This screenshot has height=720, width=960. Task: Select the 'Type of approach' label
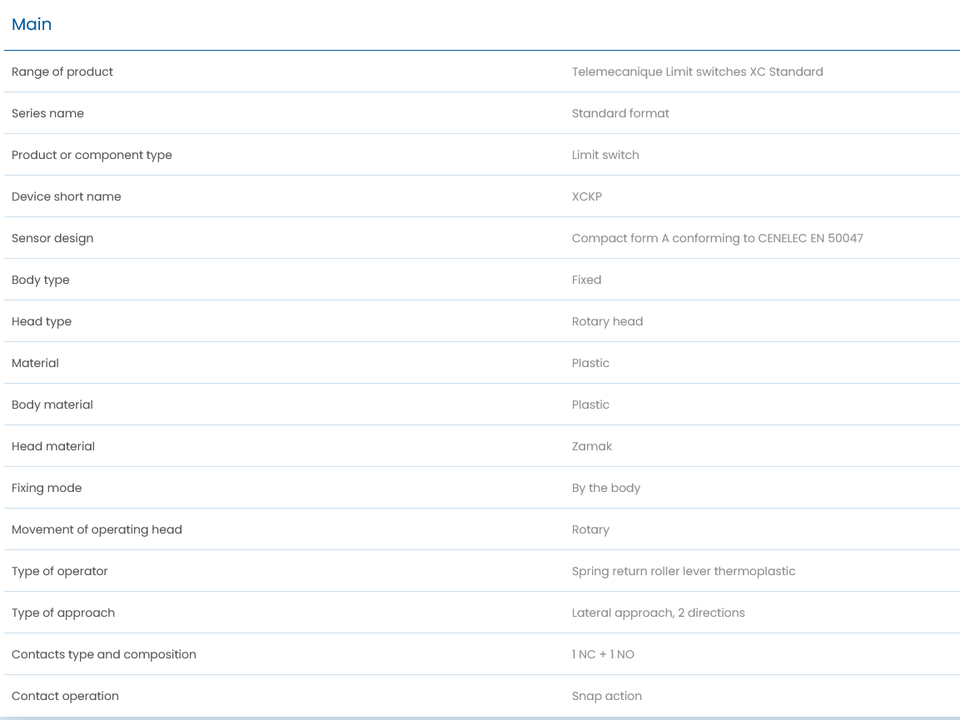[63, 613]
